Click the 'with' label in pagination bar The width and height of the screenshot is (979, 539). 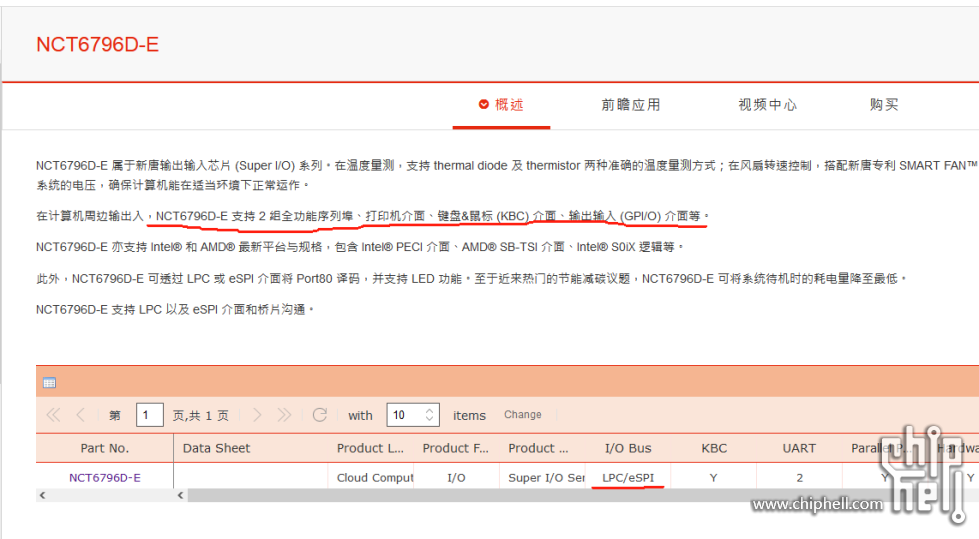(x=360, y=415)
